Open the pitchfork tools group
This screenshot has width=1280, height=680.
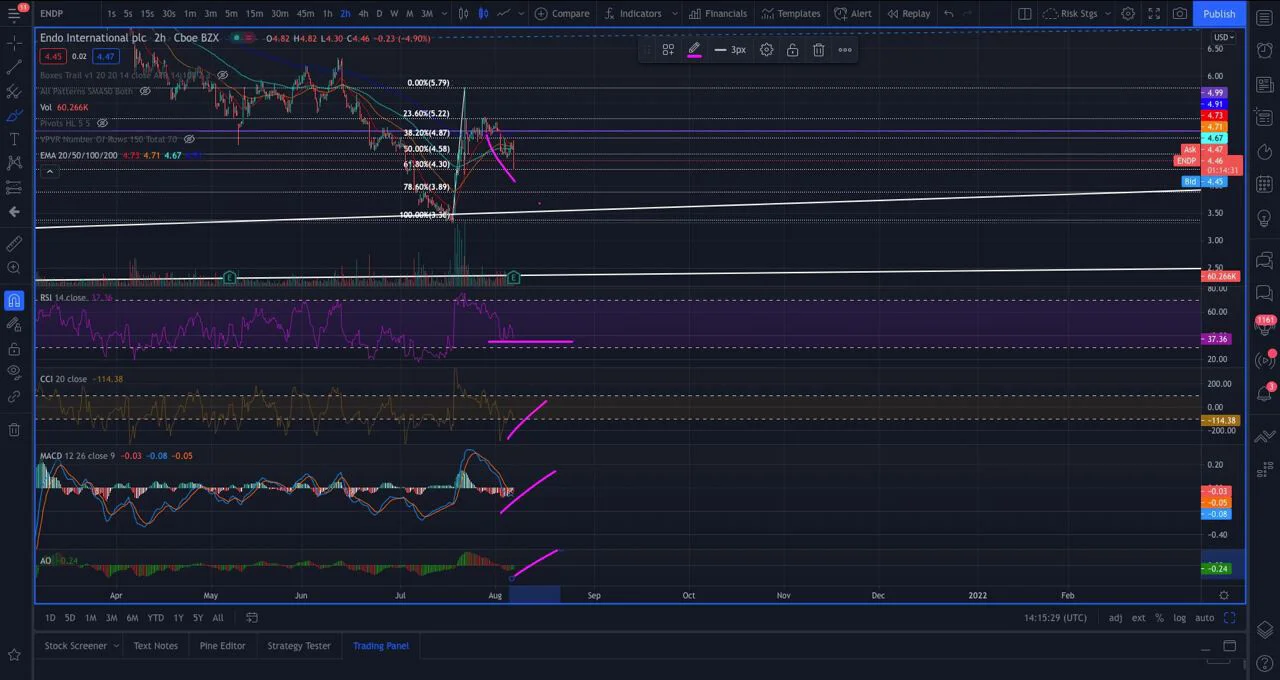pos(14,91)
